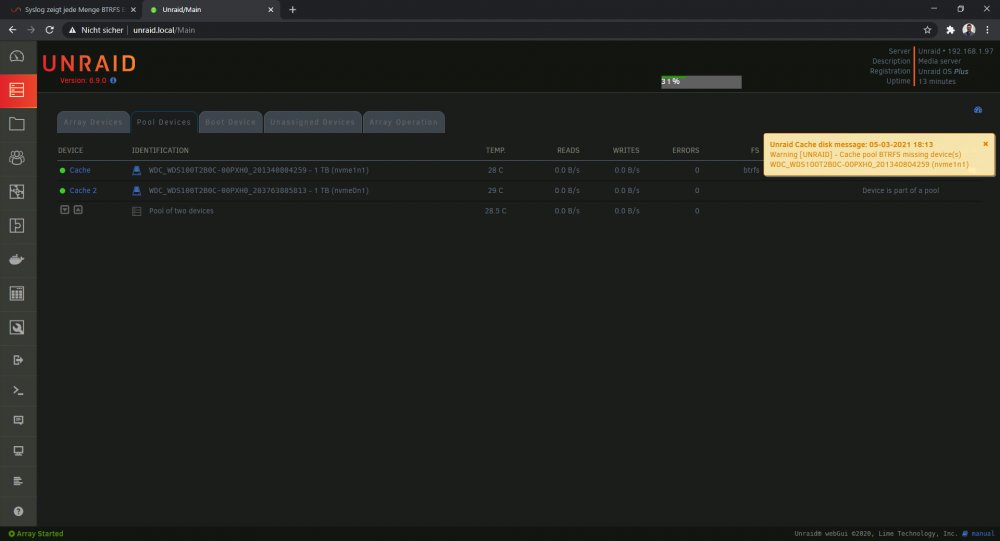The image size is (1000, 541).
Task: Click the manual link in the footer
Action: coord(982,533)
